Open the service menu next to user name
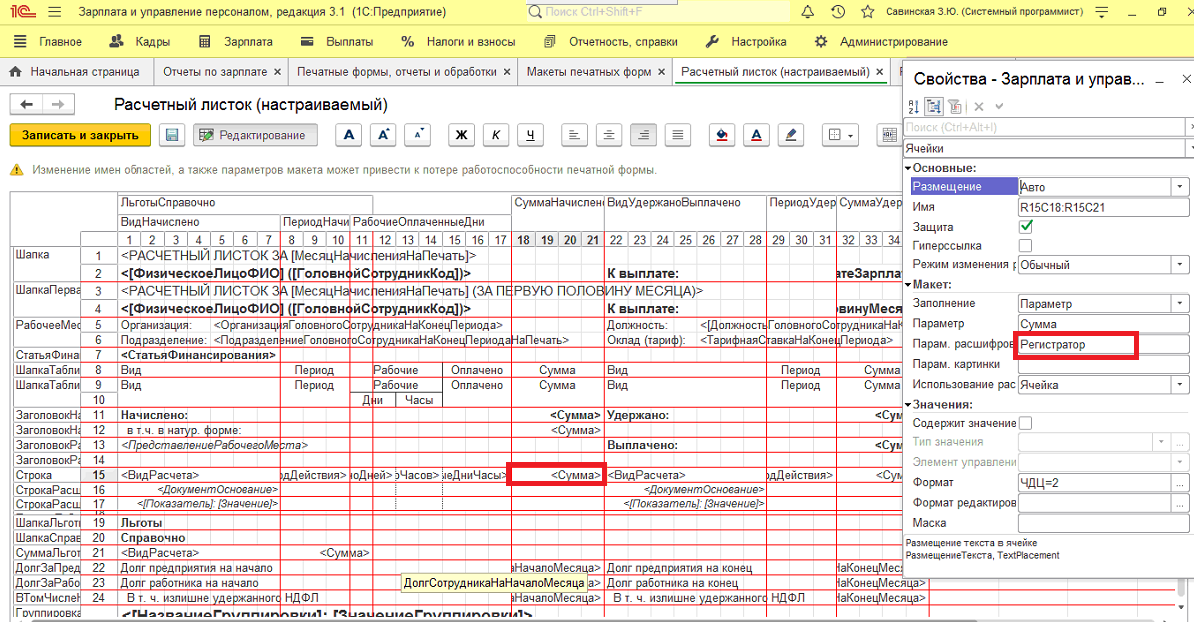This screenshot has height=622, width=1194. coord(1102,12)
